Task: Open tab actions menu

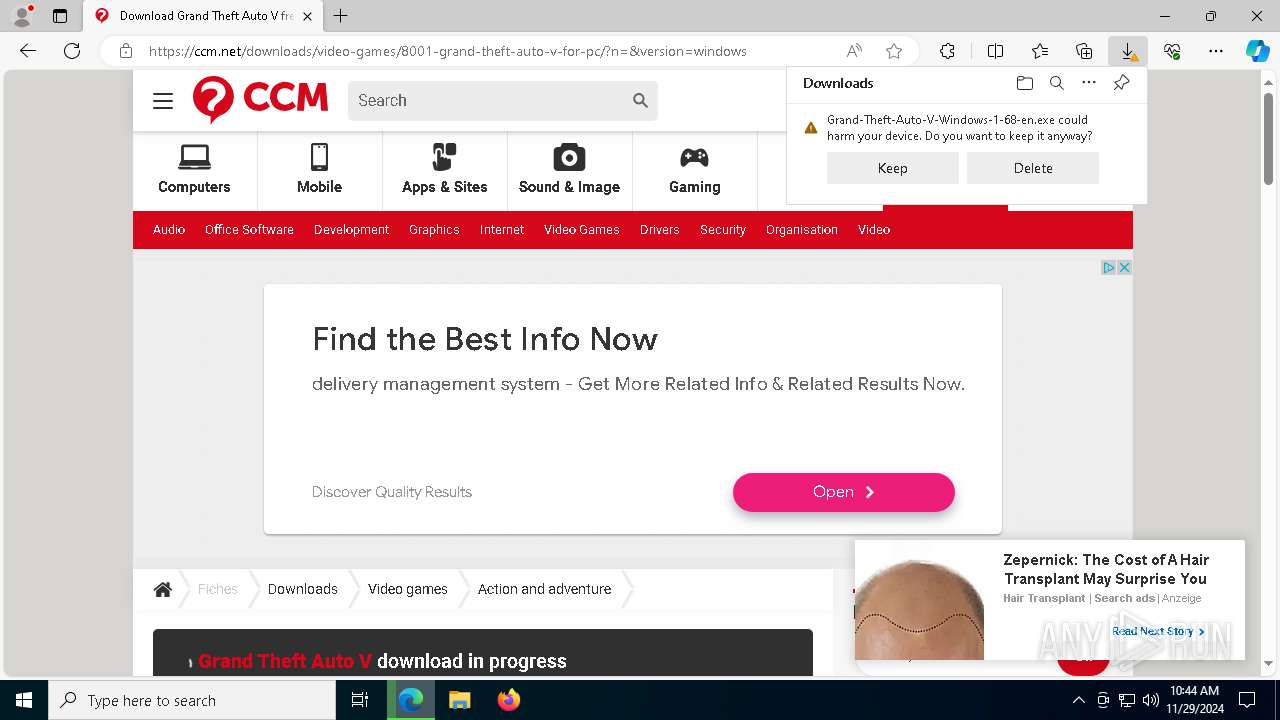Action: pyautogui.click(x=60, y=16)
